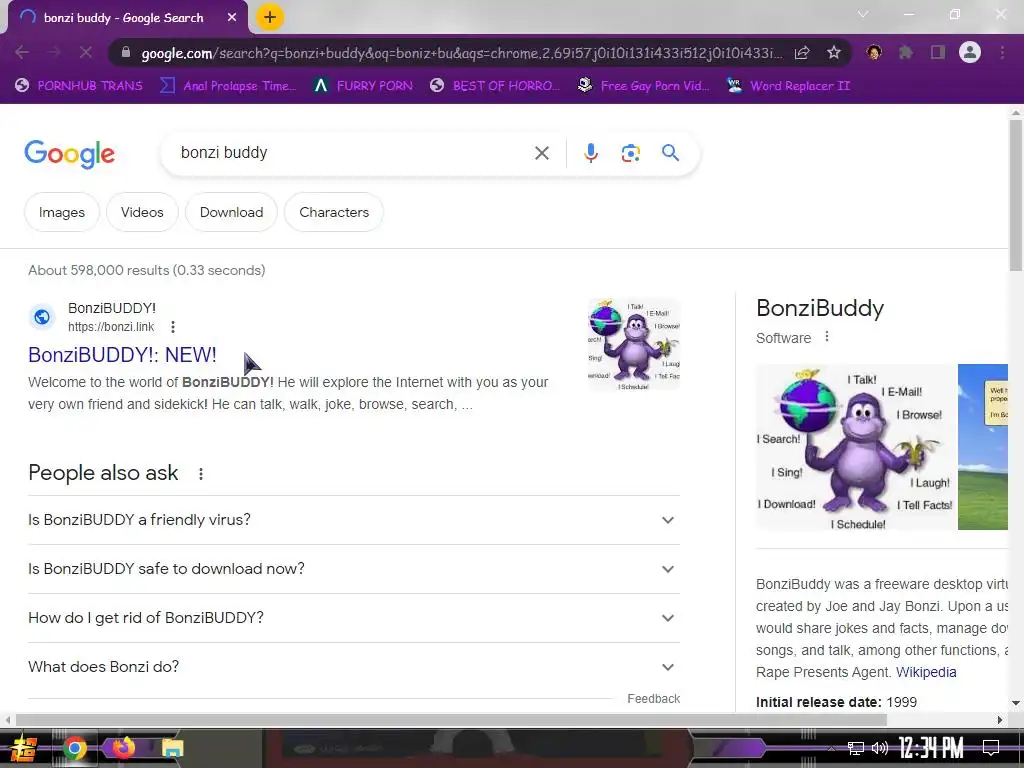Click the bonzi buddy search input field
The height and width of the screenshot is (768, 1024).
[353, 153]
